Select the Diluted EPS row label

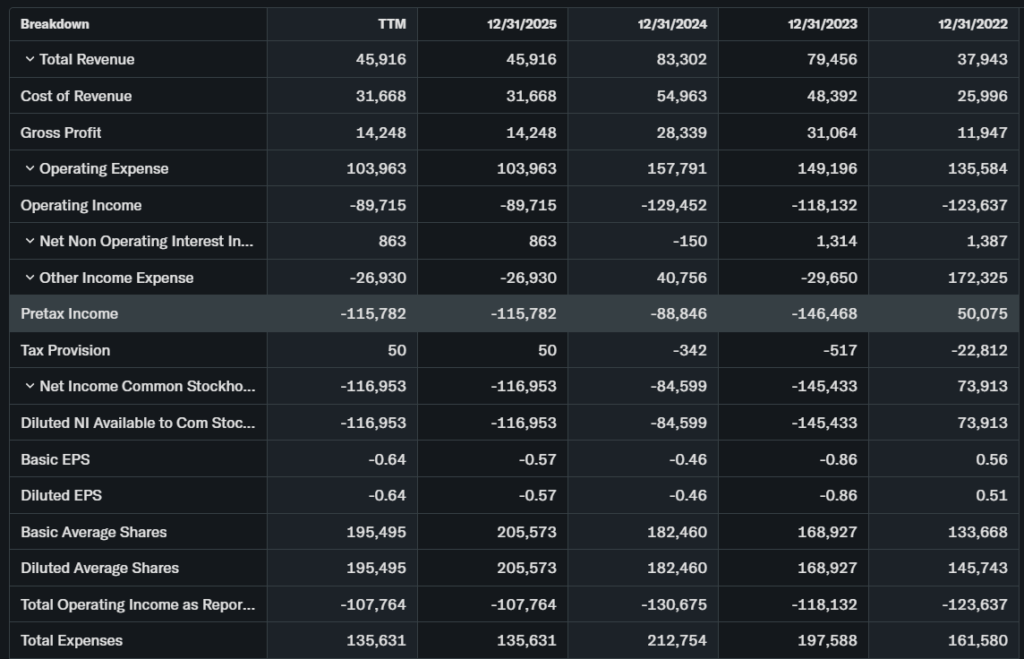tap(61, 496)
